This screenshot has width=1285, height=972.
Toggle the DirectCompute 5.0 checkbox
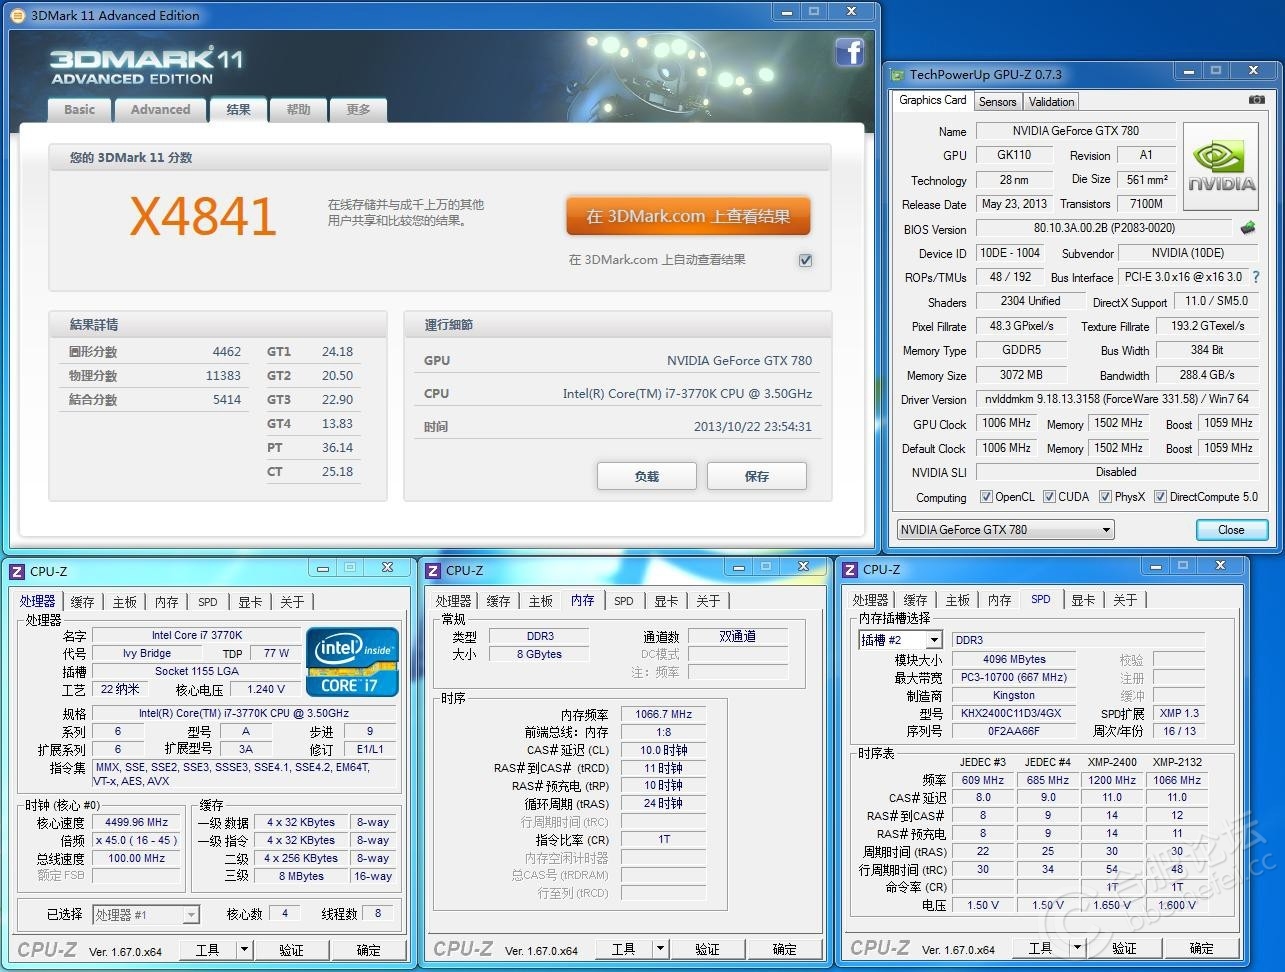pyautogui.click(x=1160, y=496)
